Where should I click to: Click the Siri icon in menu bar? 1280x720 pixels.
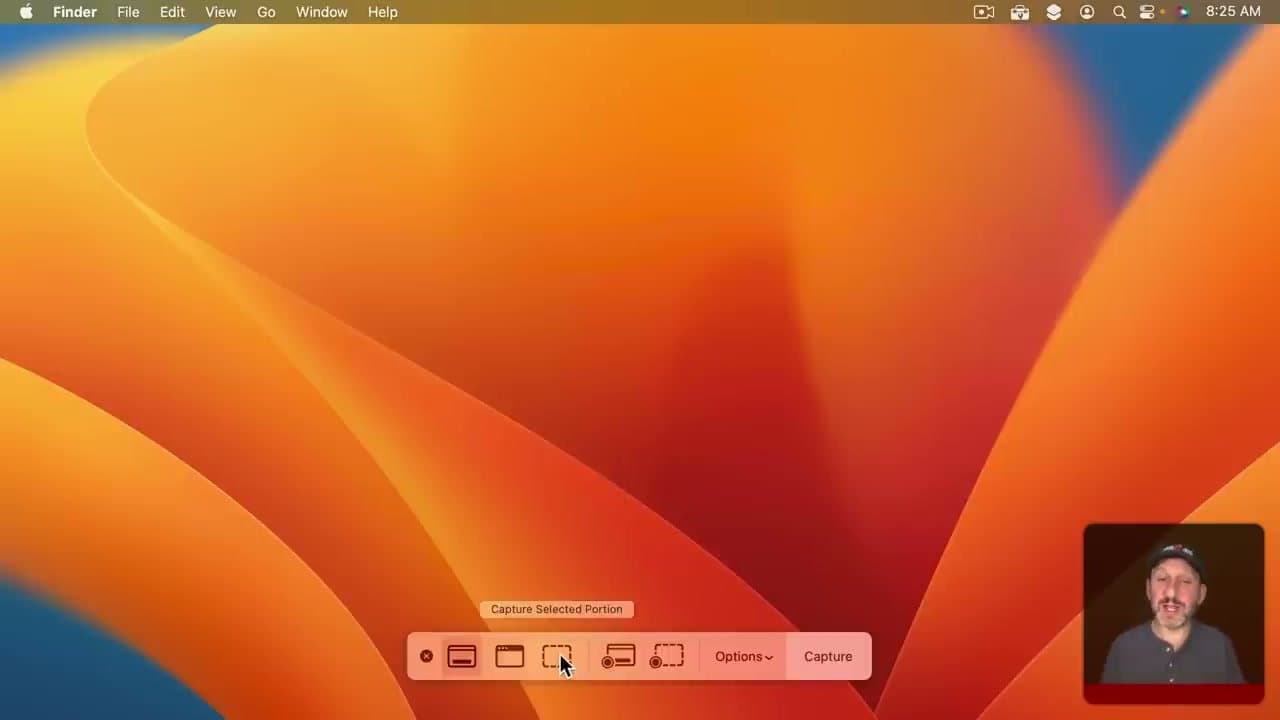(x=1183, y=12)
